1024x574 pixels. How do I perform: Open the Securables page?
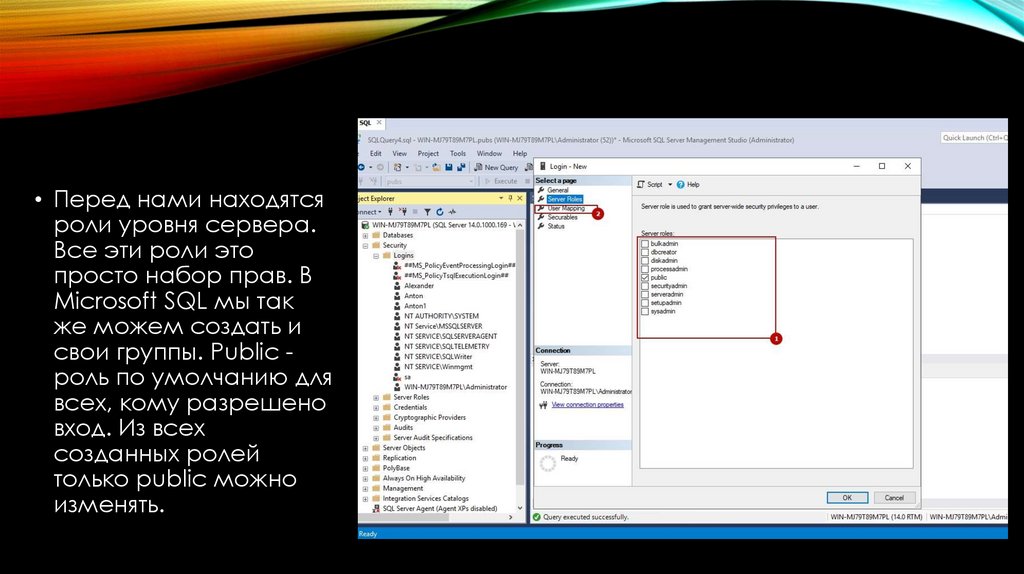(562, 217)
